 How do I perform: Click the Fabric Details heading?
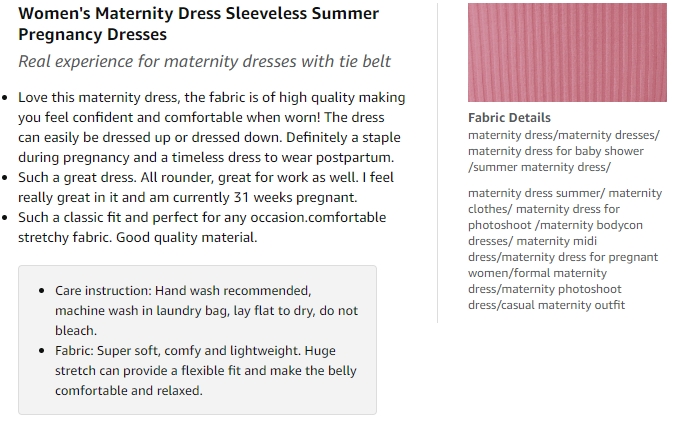509,117
